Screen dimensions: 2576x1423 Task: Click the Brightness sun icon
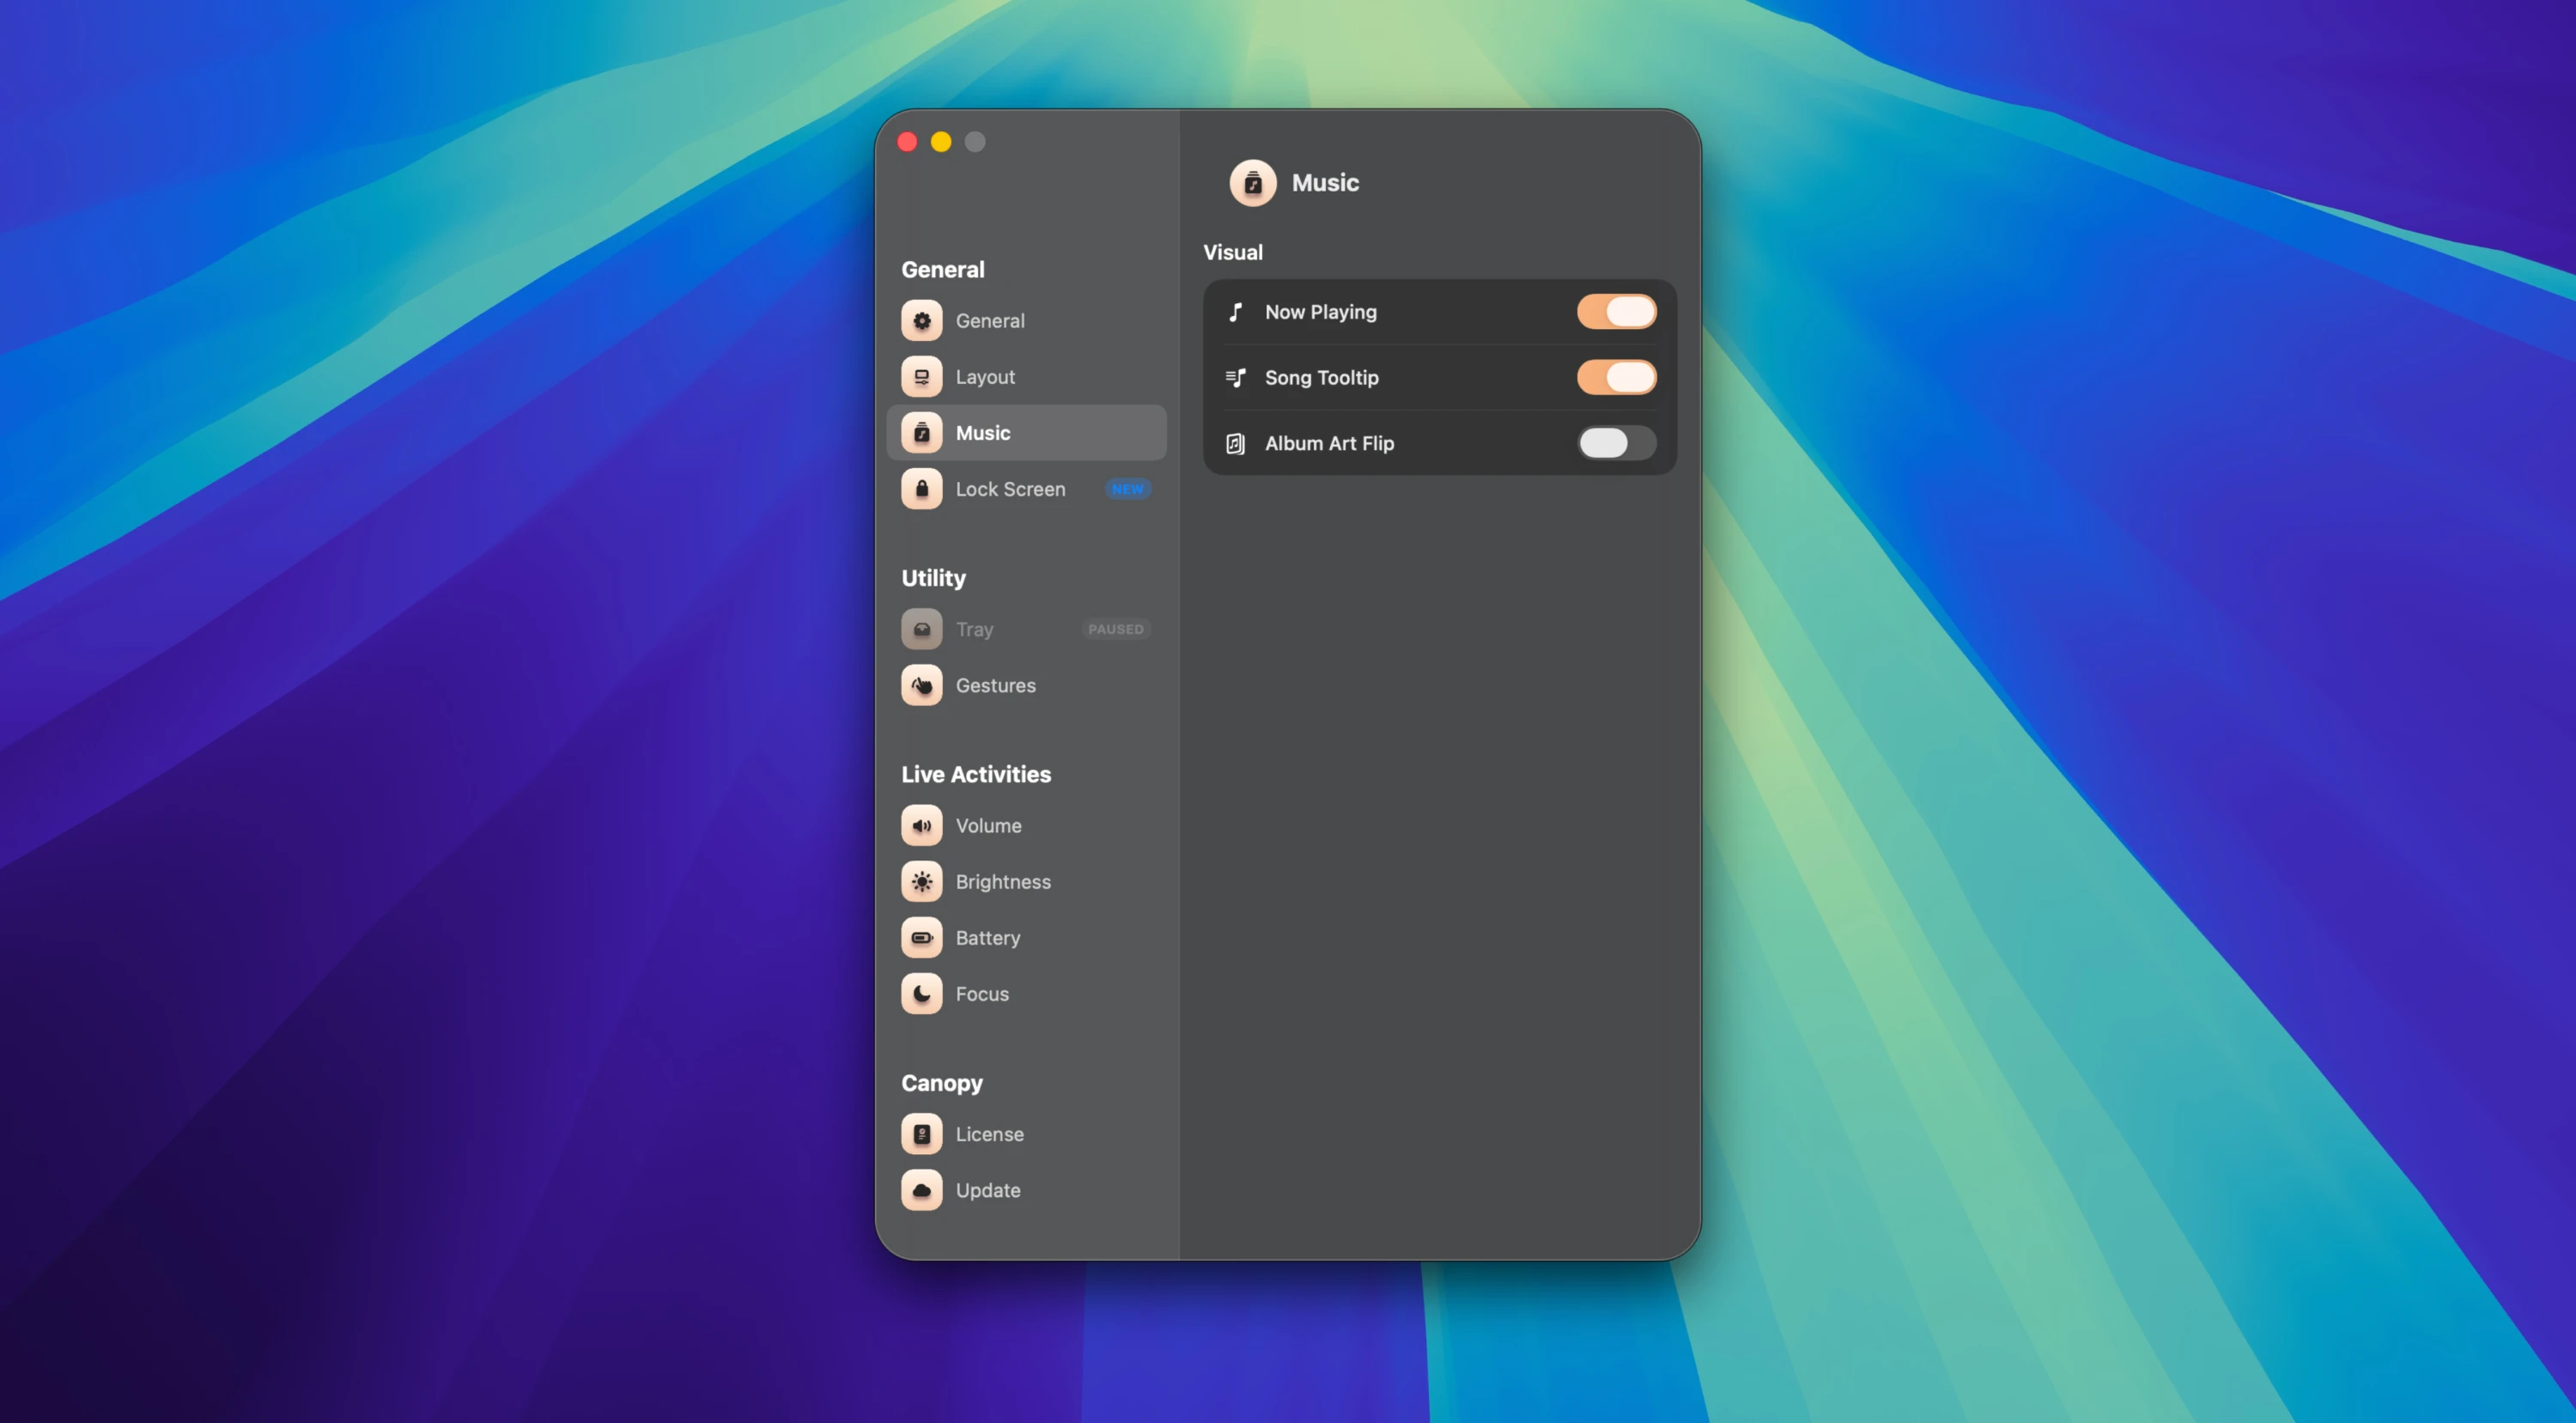921,881
